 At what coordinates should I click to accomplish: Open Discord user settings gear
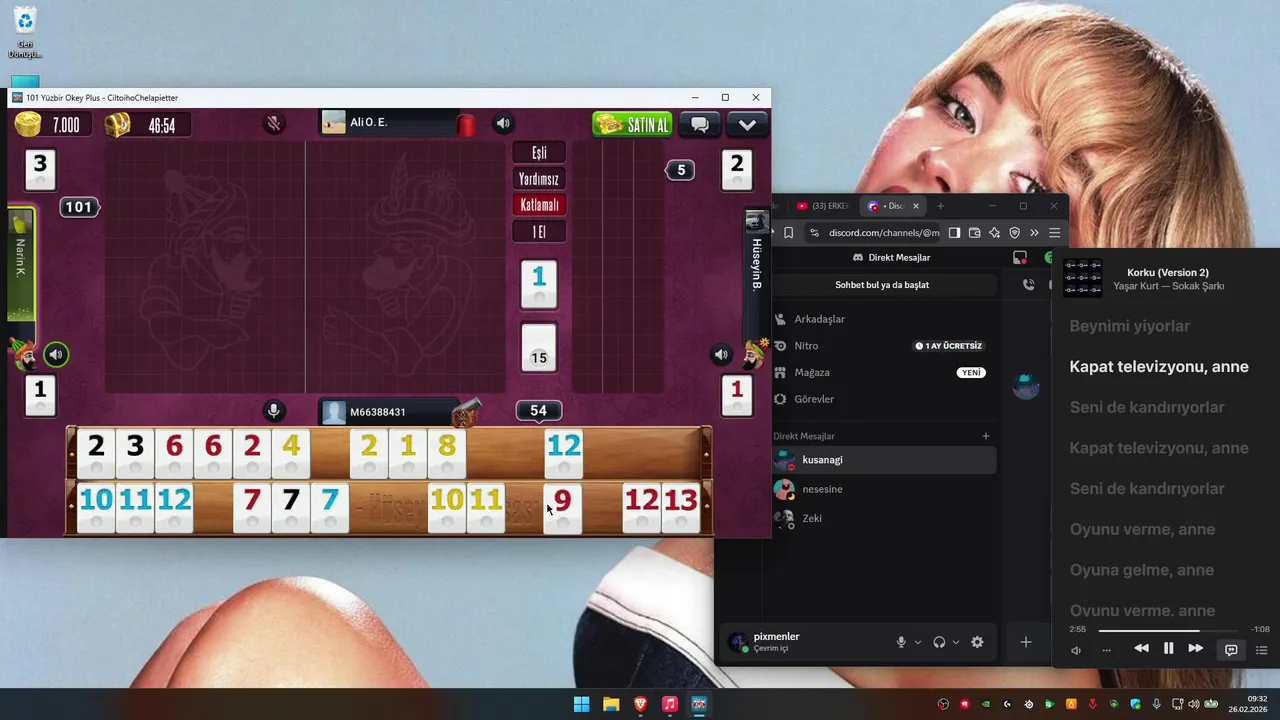click(977, 642)
